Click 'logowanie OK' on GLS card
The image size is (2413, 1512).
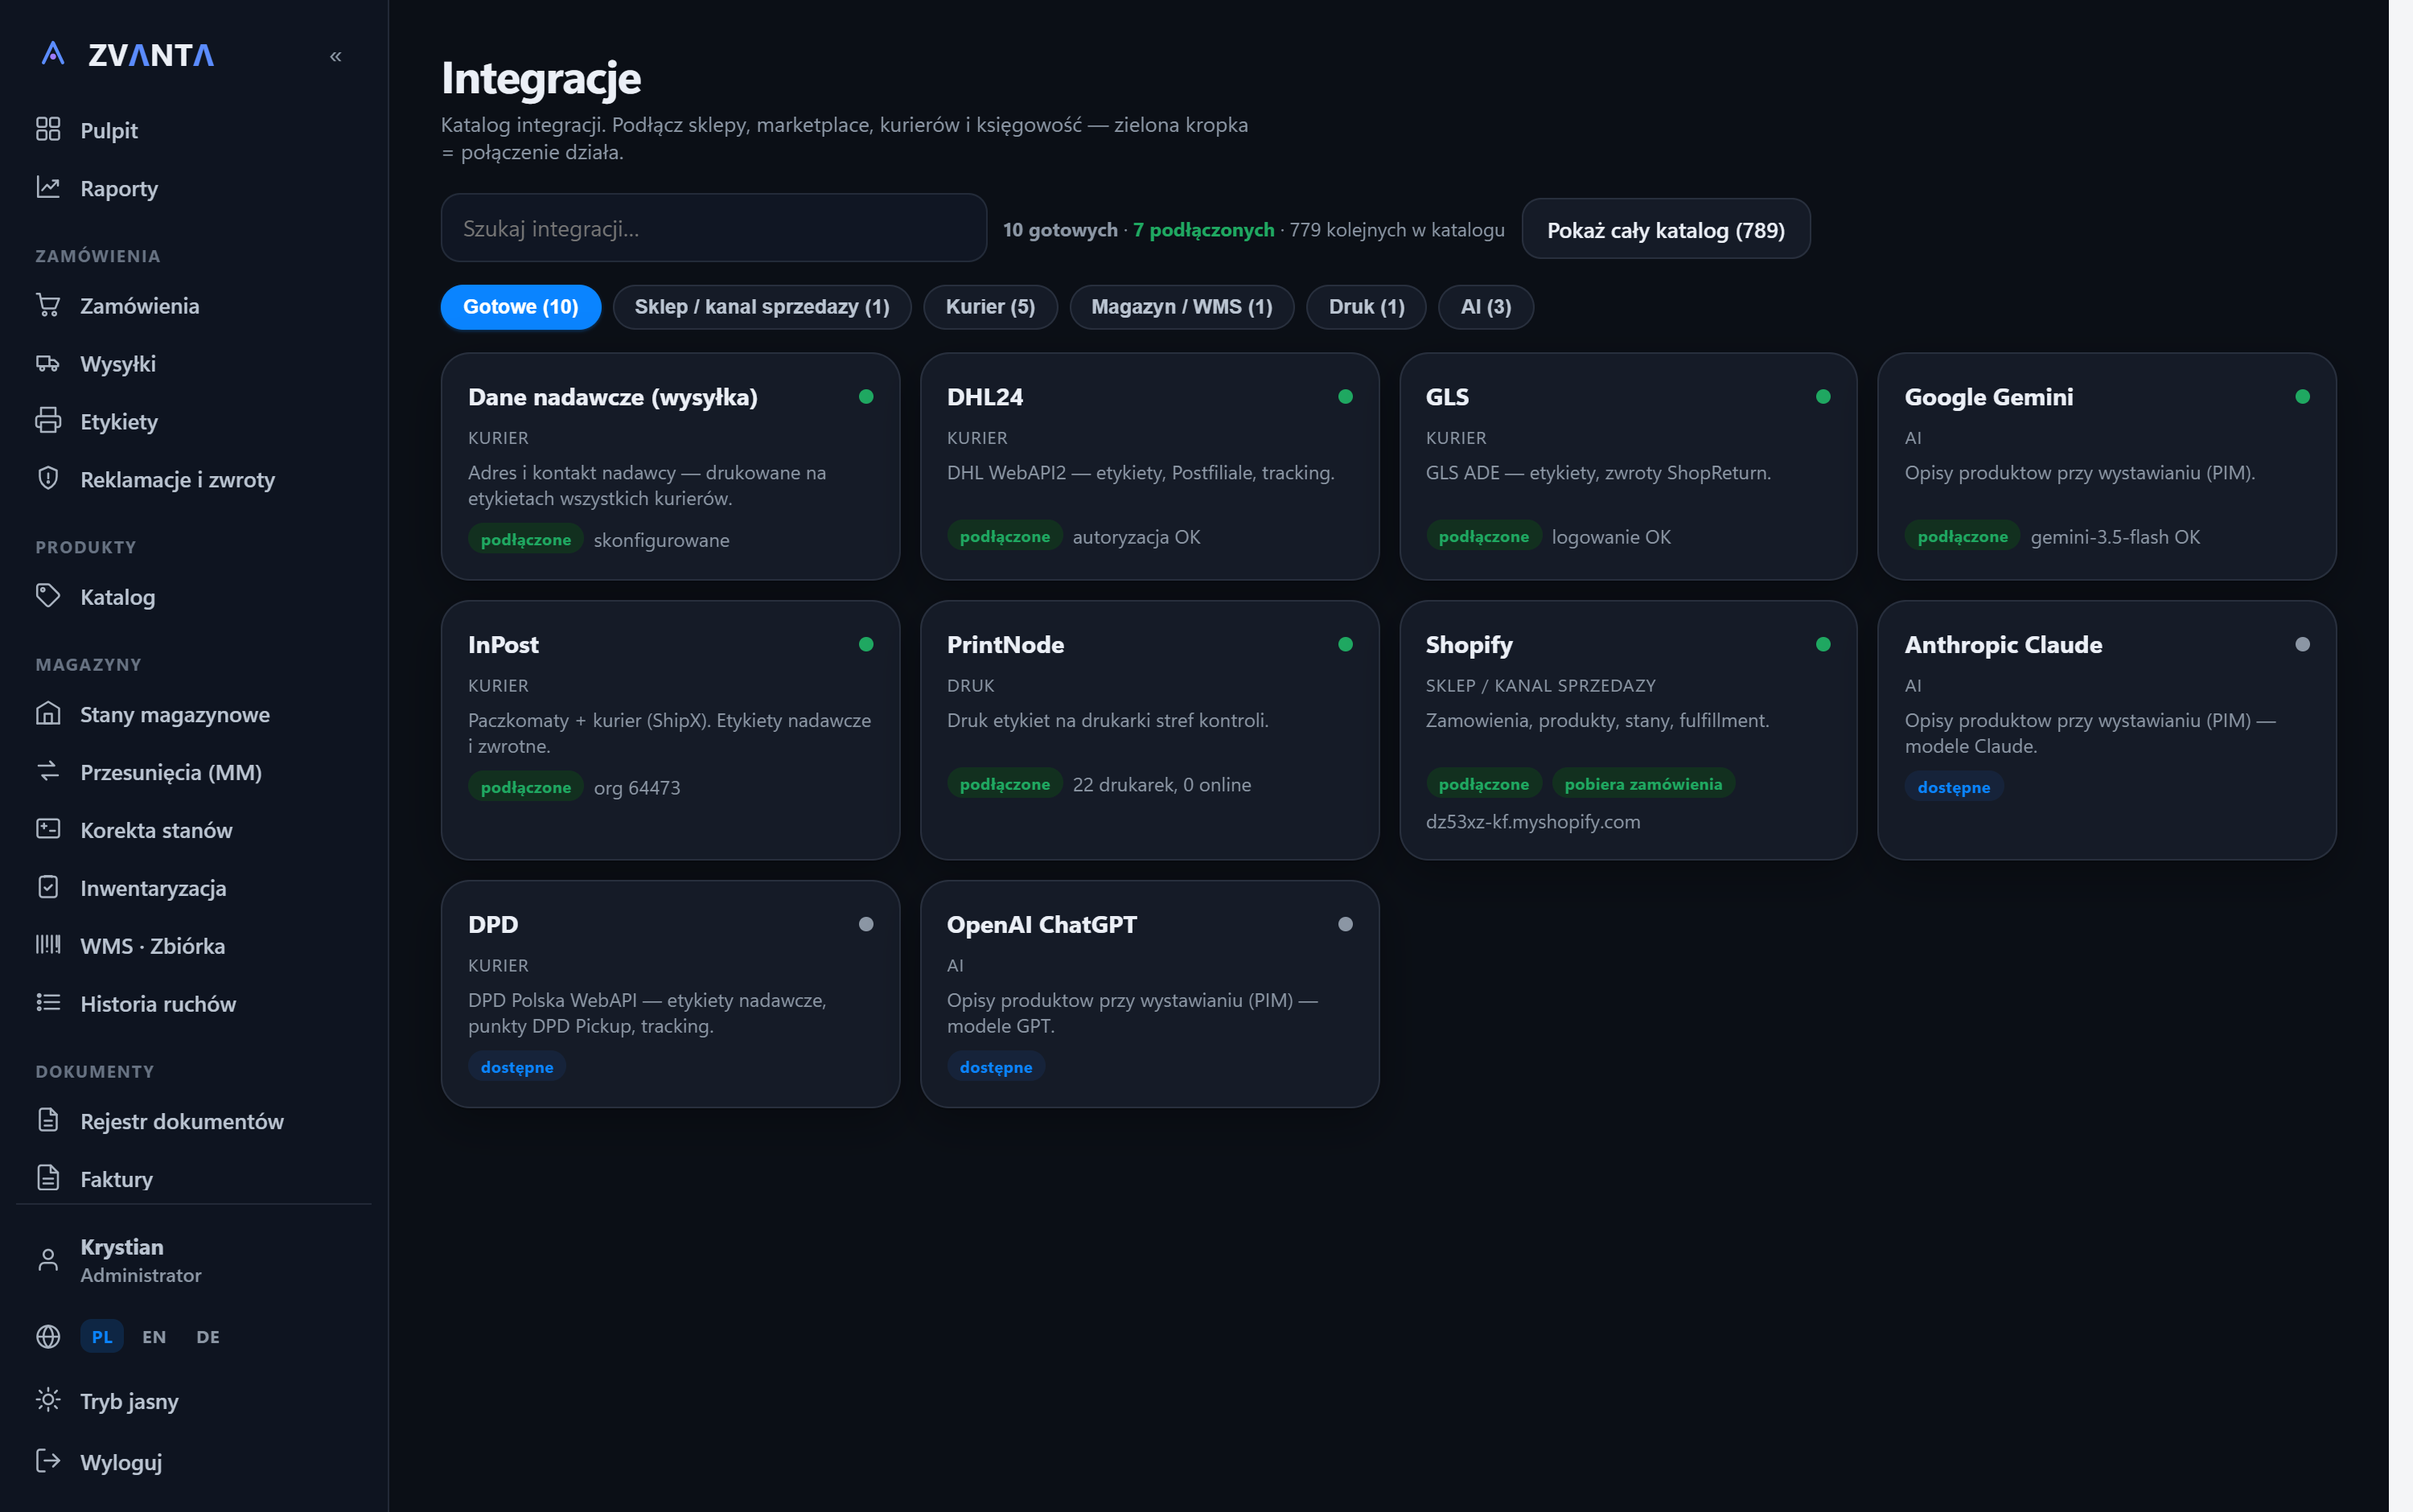(1610, 536)
